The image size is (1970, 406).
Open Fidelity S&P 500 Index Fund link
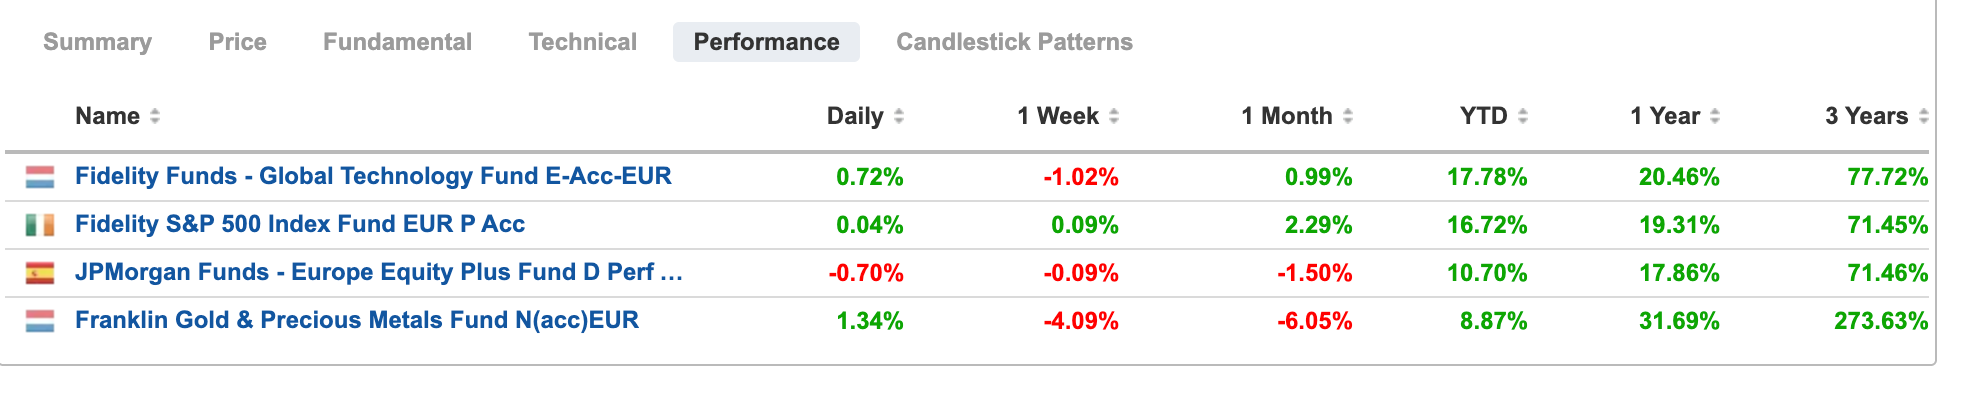[300, 225]
